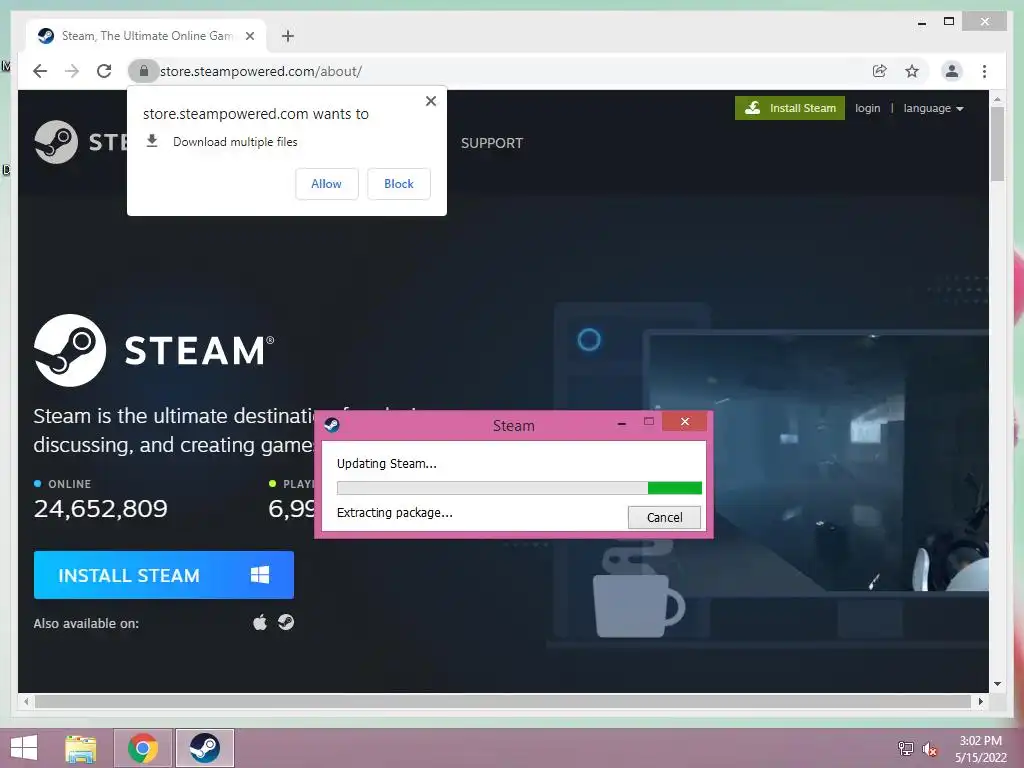
Task: Click the horizontal scrollbar thumb
Action: coord(503,701)
